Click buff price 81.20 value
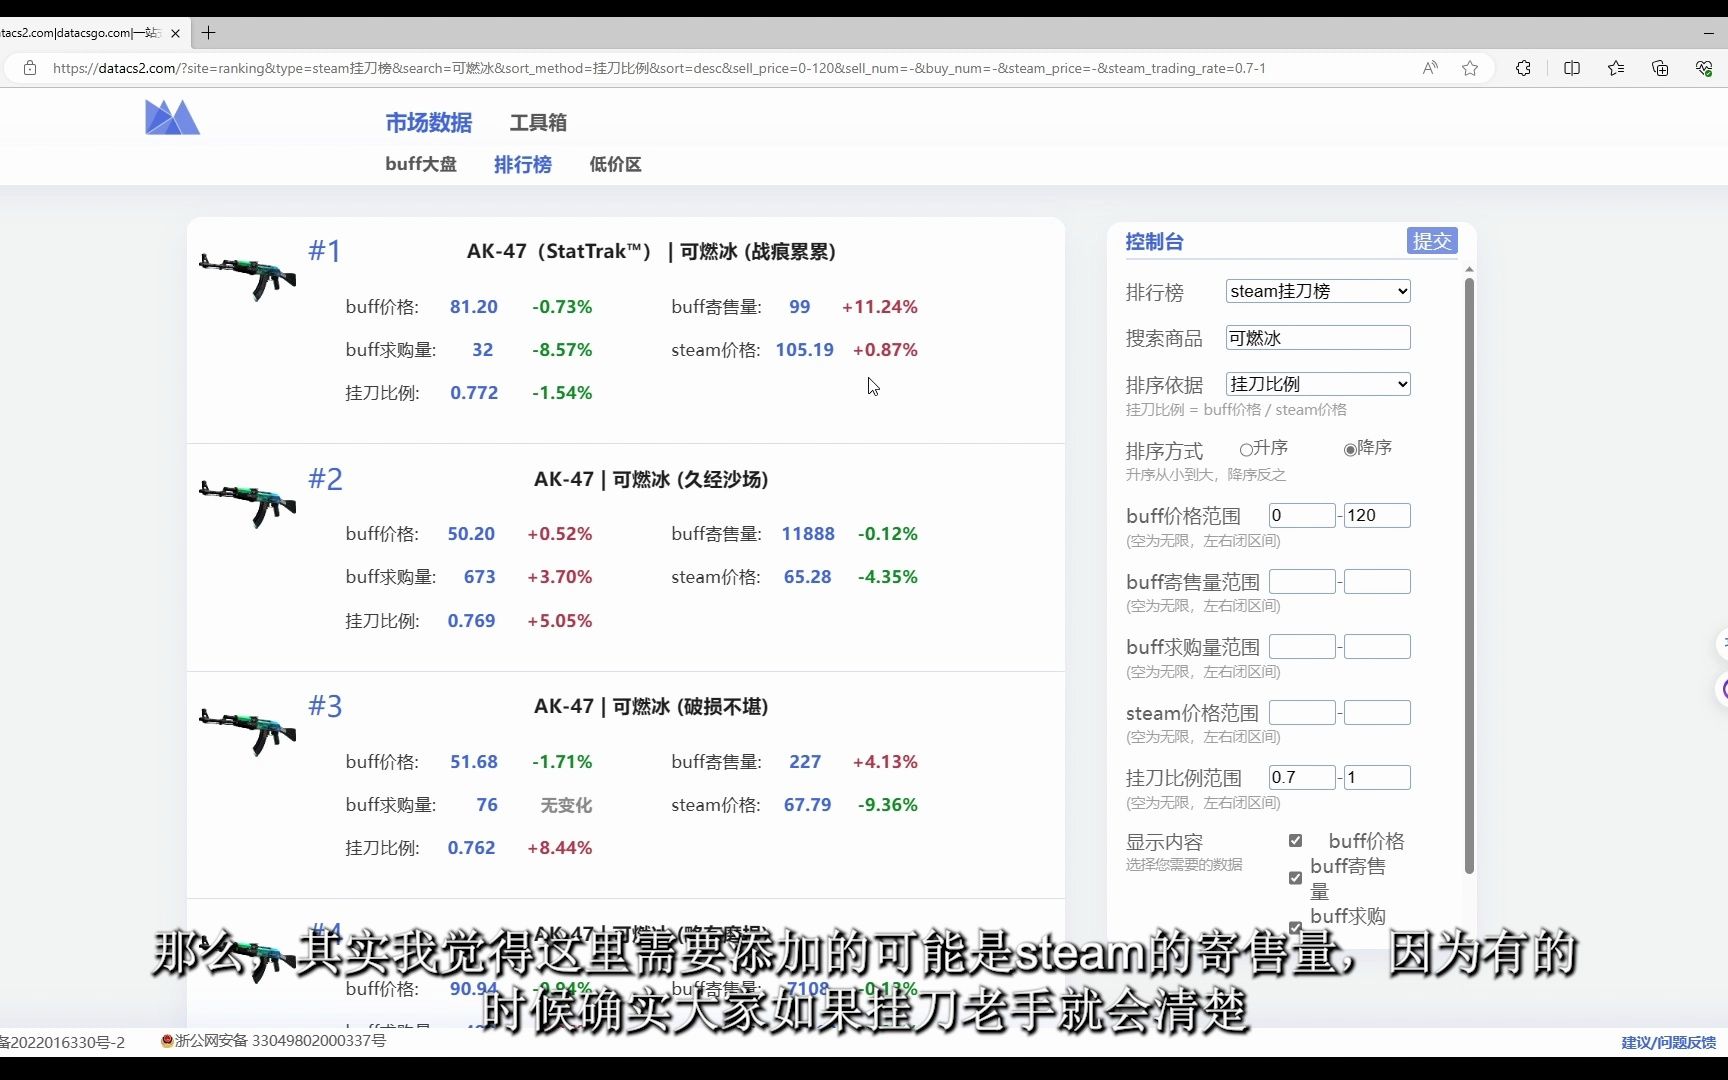 click(473, 307)
